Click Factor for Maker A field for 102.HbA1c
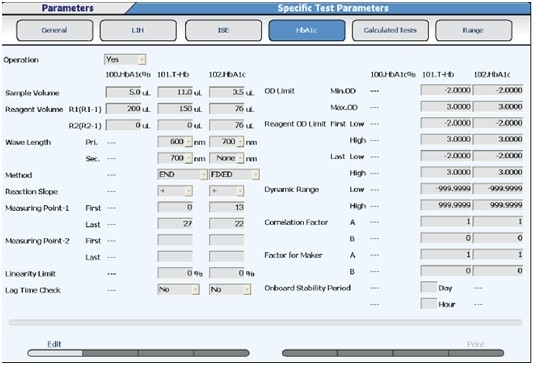 498,254
